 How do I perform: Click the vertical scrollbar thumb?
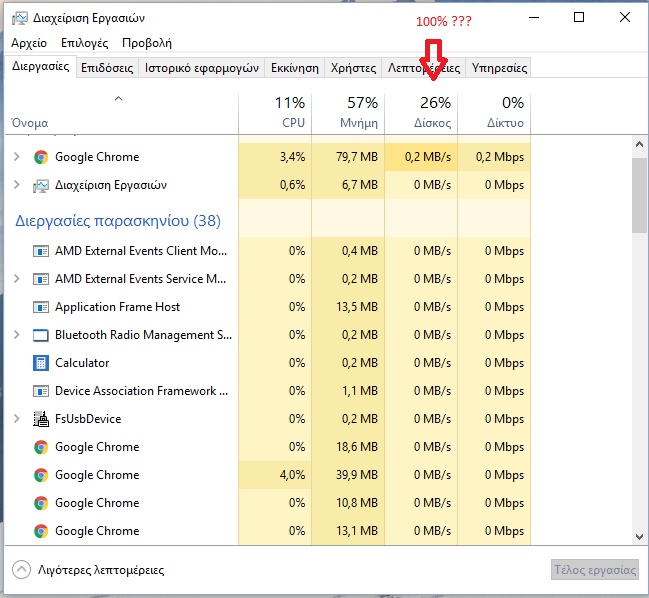pyautogui.click(x=639, y=195)
